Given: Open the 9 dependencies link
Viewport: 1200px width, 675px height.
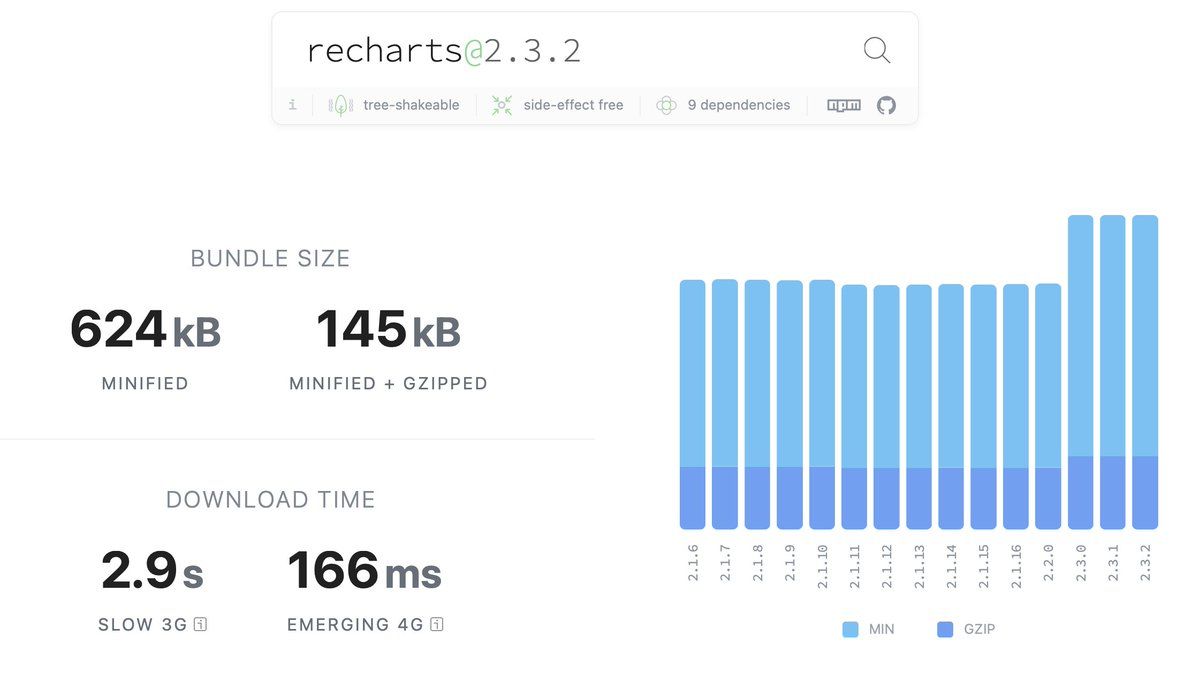Looking at the screenshot, I should (738, 105).
